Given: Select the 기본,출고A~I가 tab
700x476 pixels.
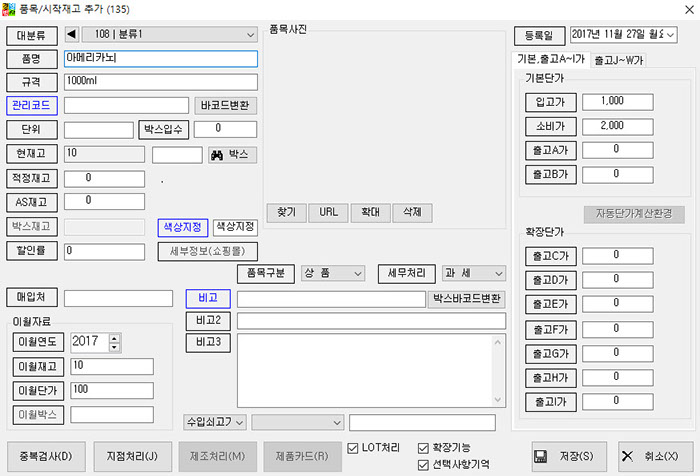Looking at the screenshot, I should click(551, 60).
